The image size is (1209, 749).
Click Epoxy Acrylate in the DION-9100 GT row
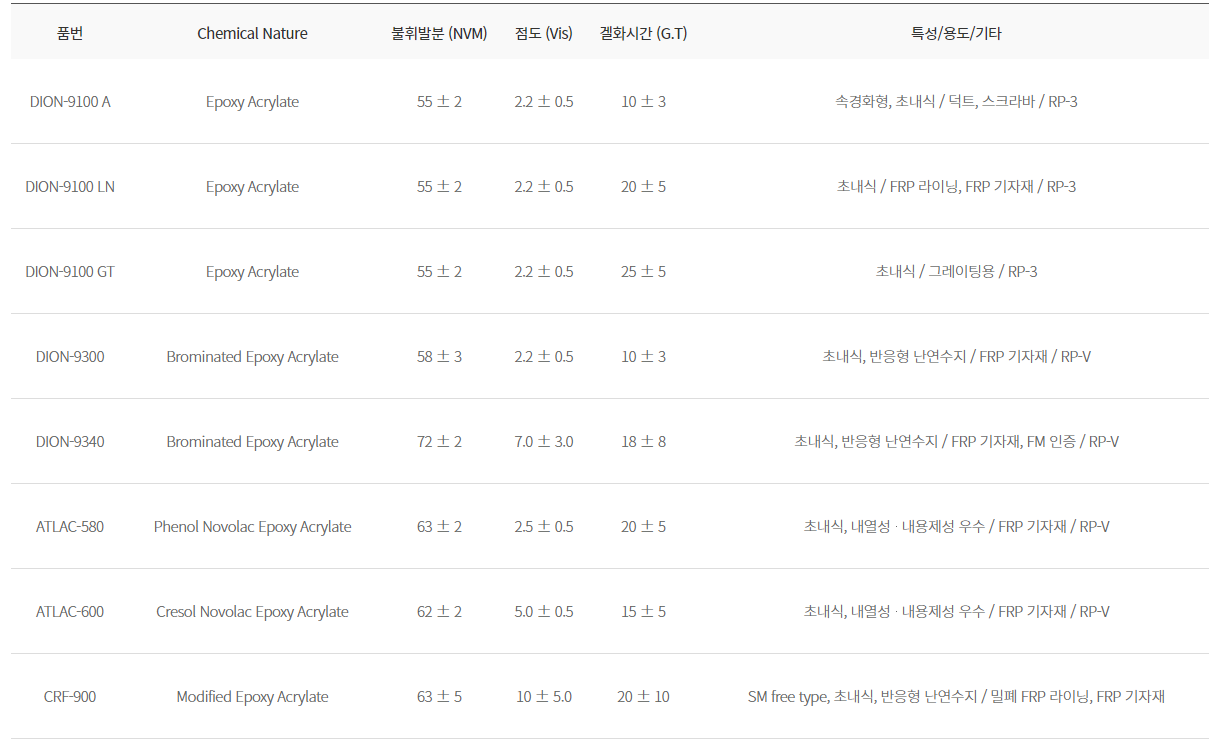252,272
